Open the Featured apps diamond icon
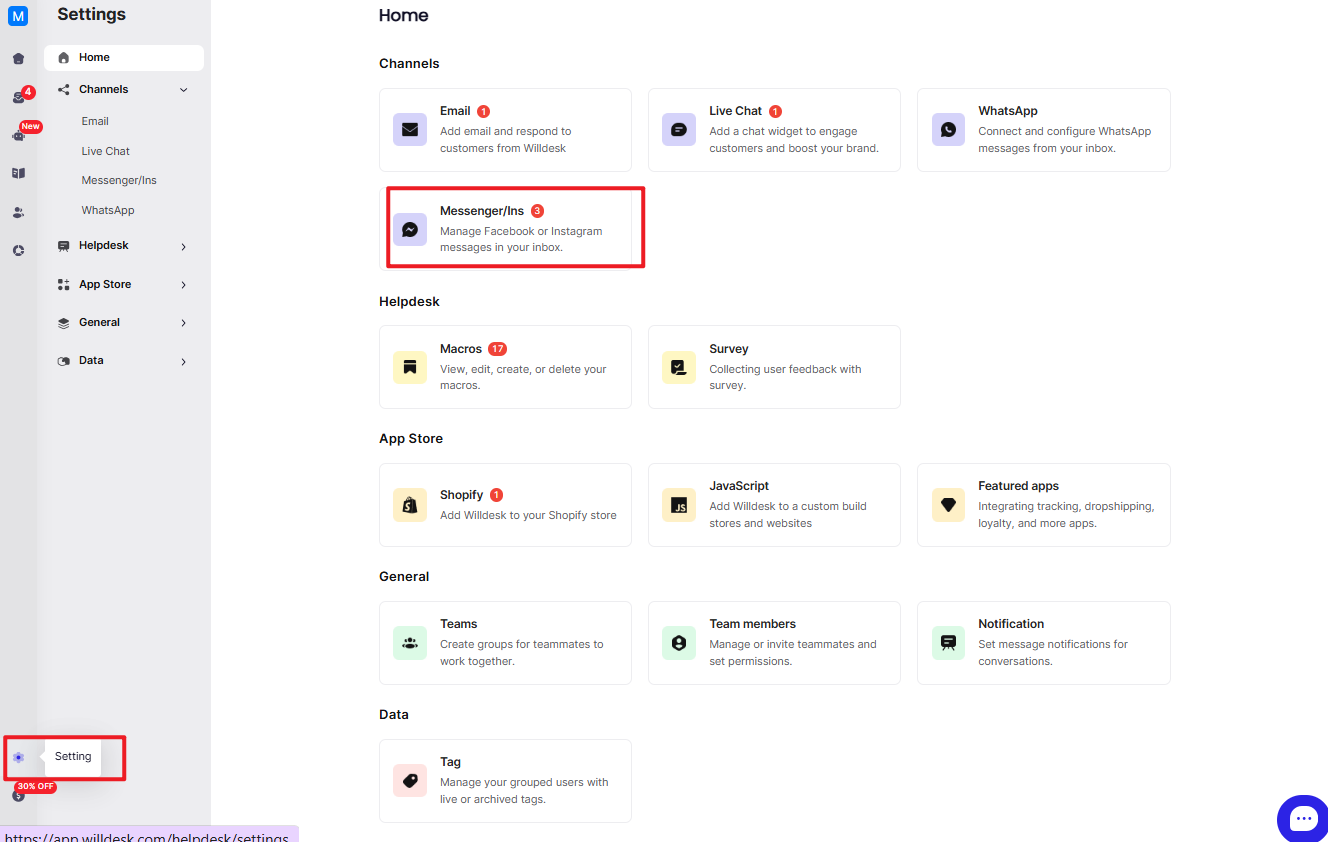 948,505
